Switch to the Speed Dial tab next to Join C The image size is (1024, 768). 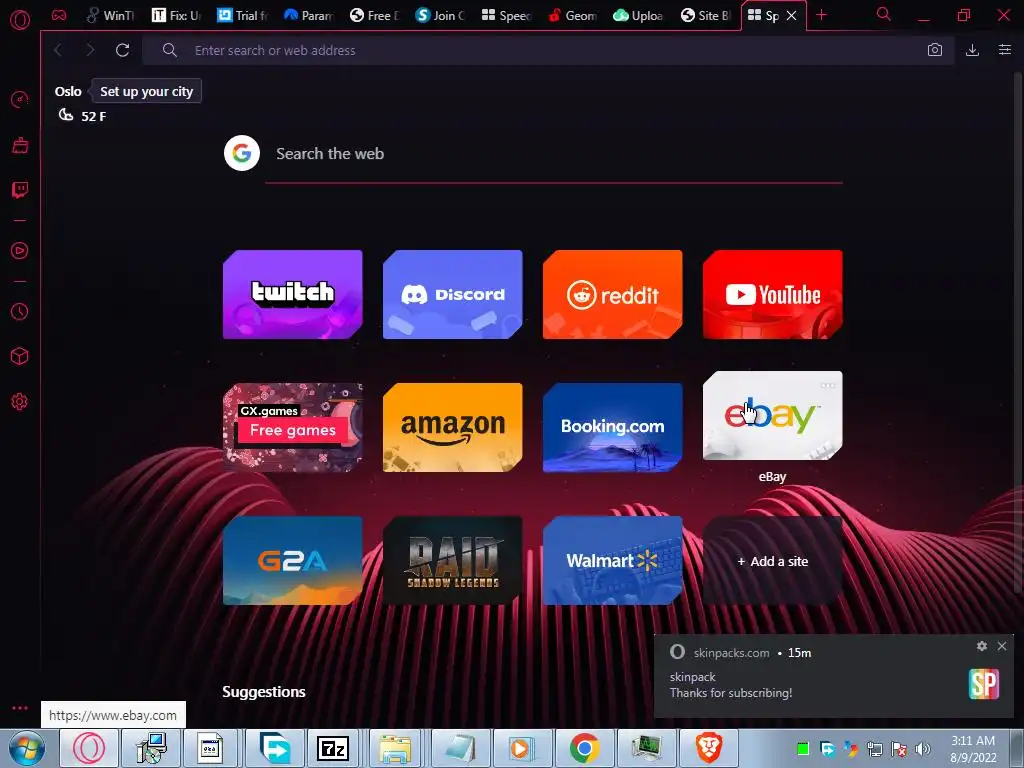click(506, 15)
